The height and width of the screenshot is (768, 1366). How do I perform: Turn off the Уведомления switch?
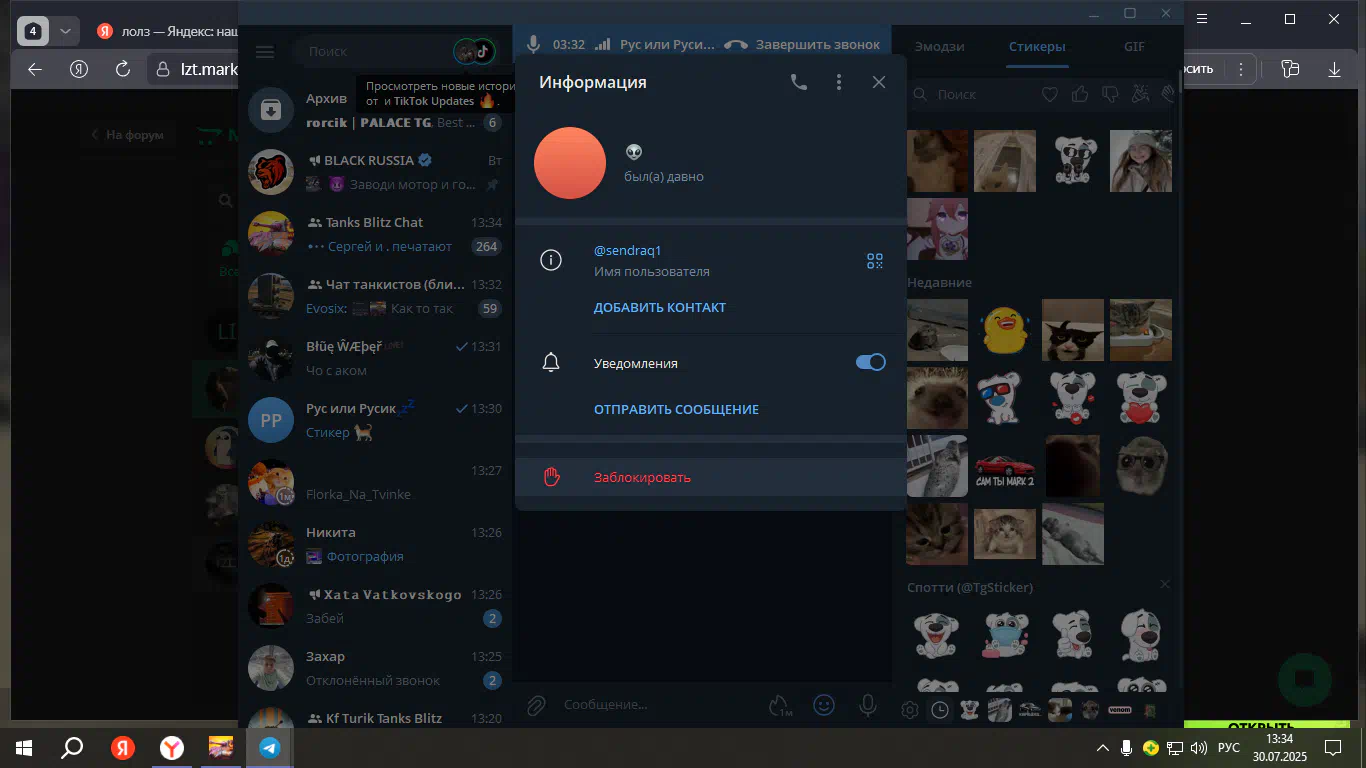(x=871, y=362)
